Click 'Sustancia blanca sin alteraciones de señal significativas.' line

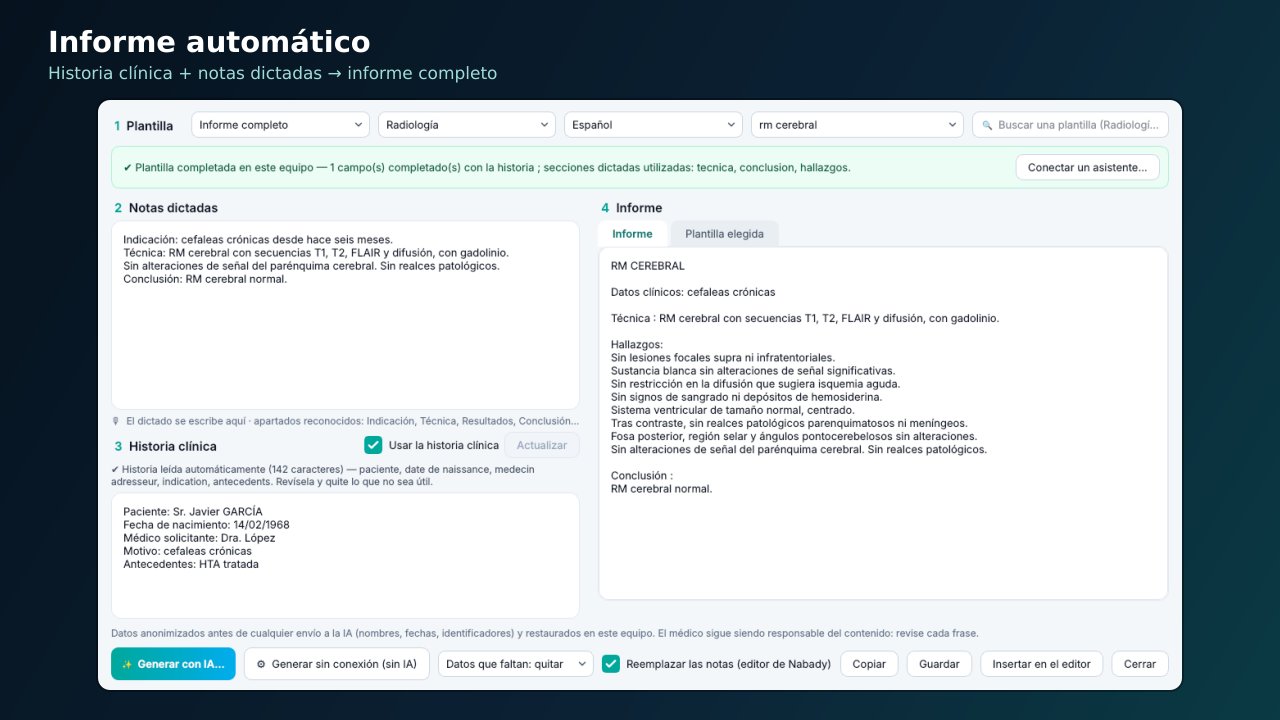coord(754,370)
